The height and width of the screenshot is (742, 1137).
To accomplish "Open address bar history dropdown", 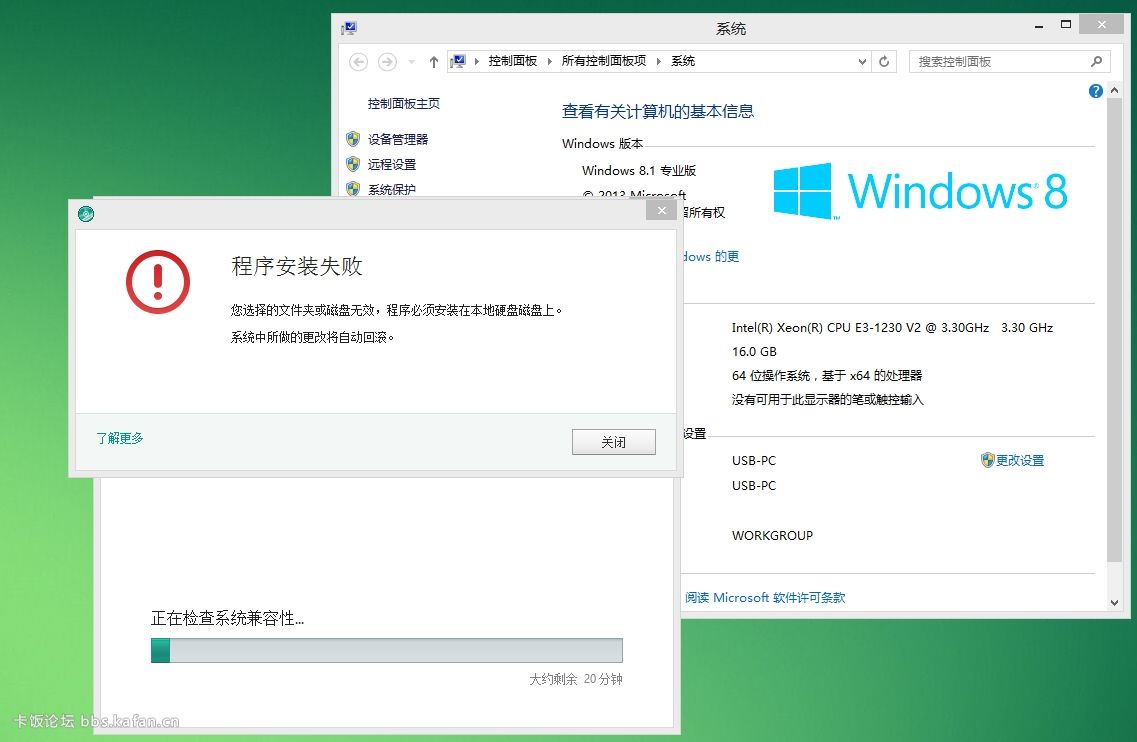I will pyautogui.click(x=862, y=62).
